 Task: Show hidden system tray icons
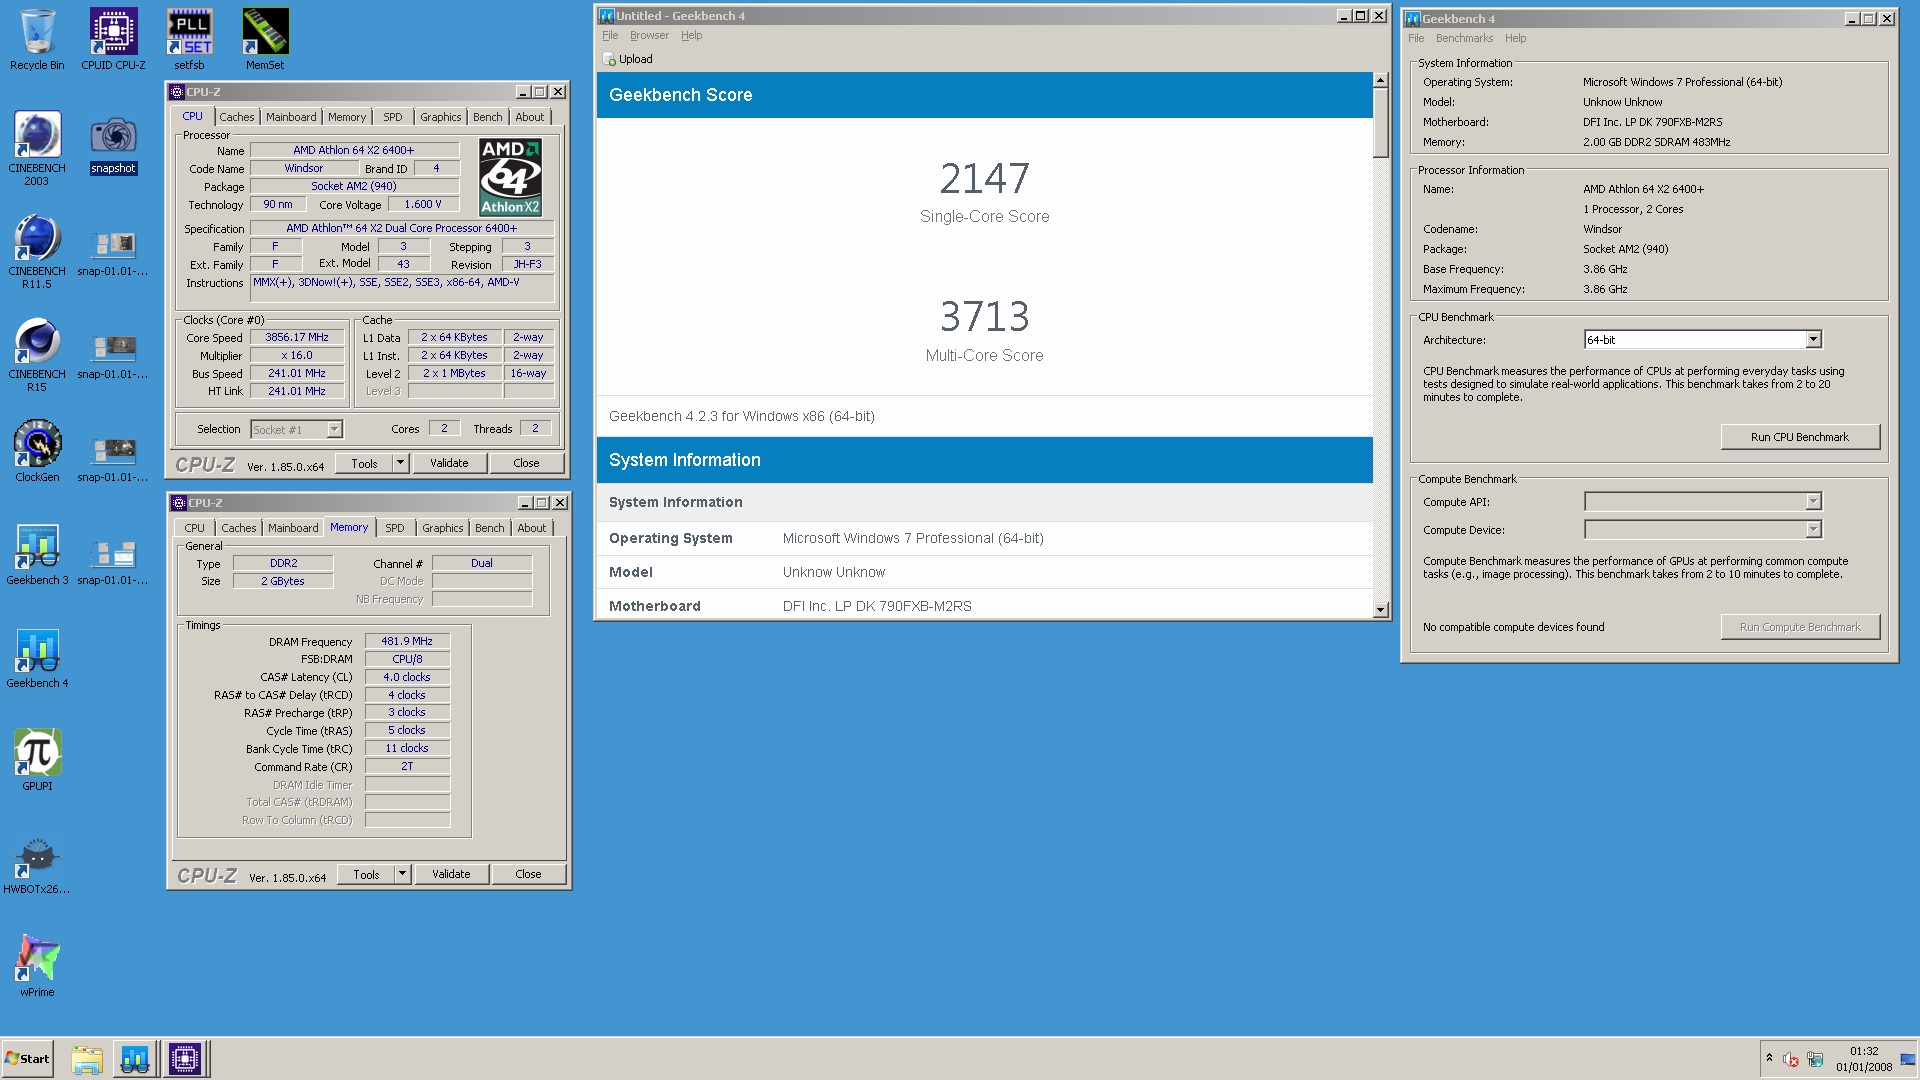click(x=1769, y=1058)
